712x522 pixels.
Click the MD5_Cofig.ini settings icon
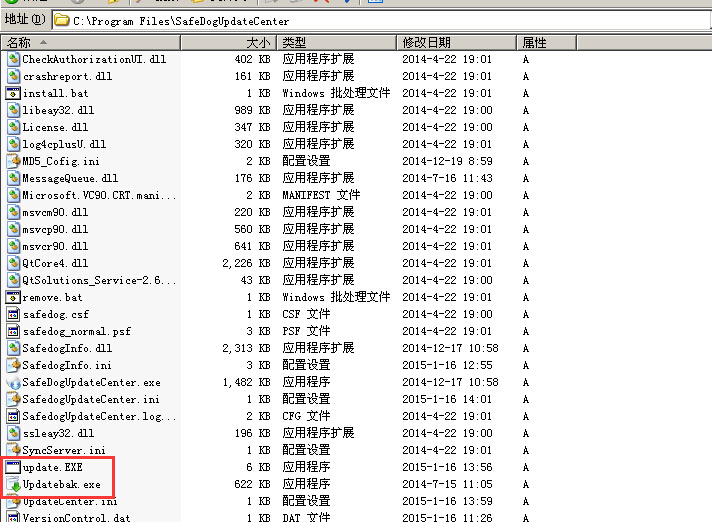pos(14,161)
